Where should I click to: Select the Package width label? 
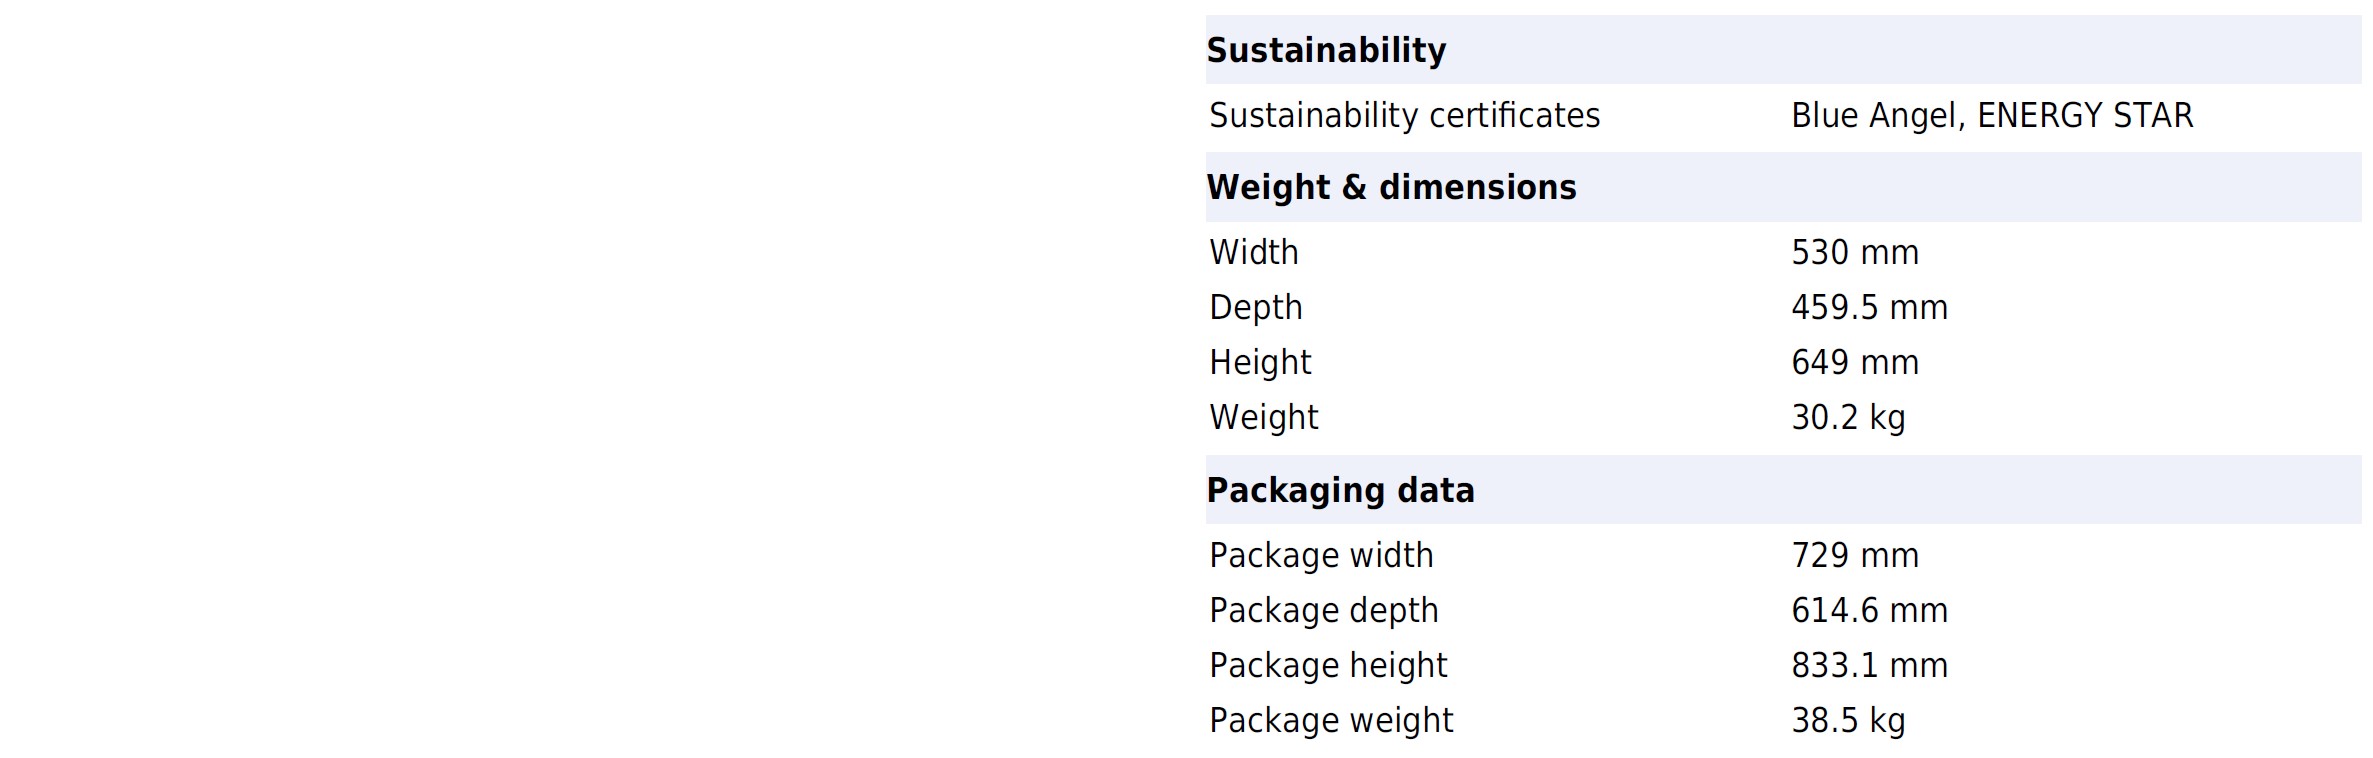pos(1321,555)
